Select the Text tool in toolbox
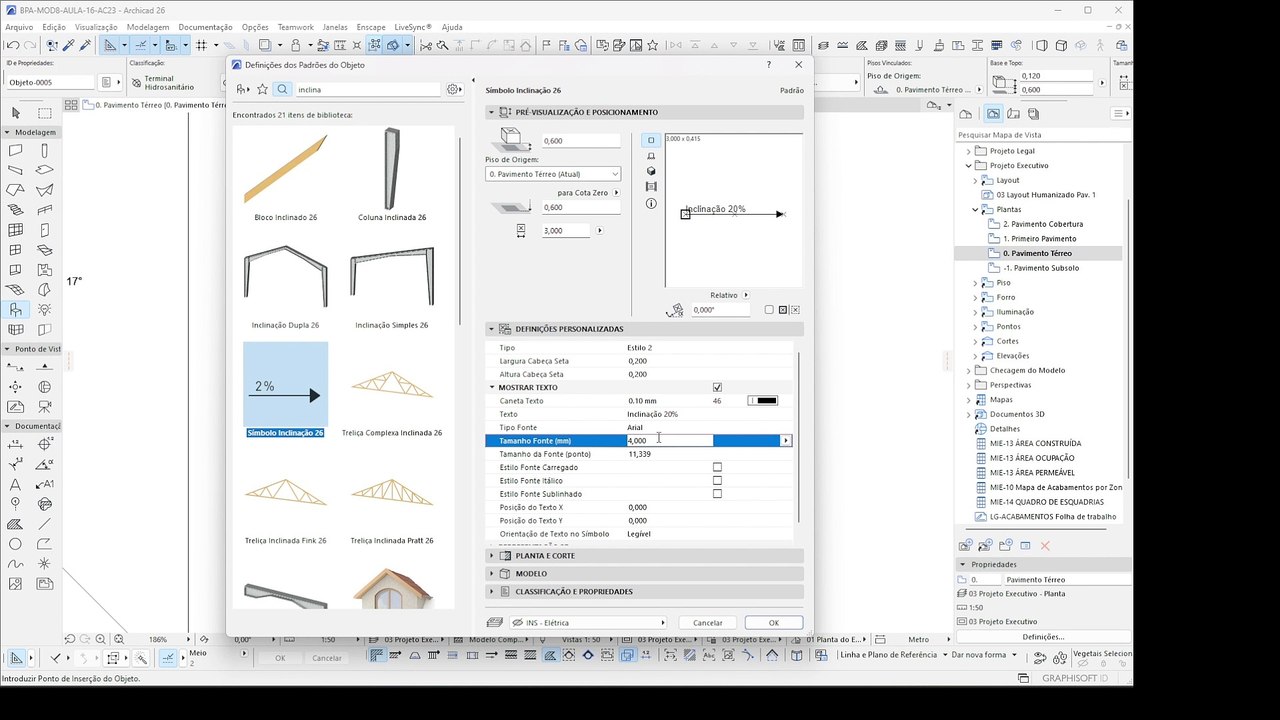 click(15, 484)
